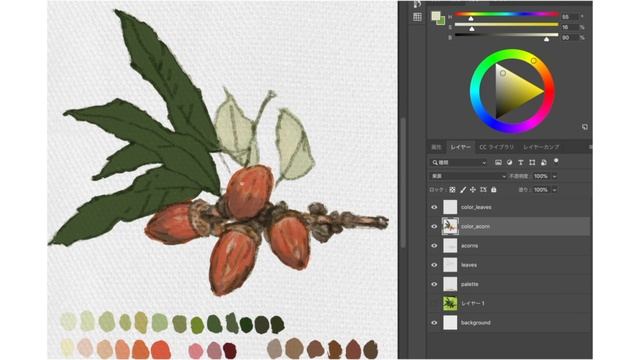Hide the leaves layer

click(434, 265)
